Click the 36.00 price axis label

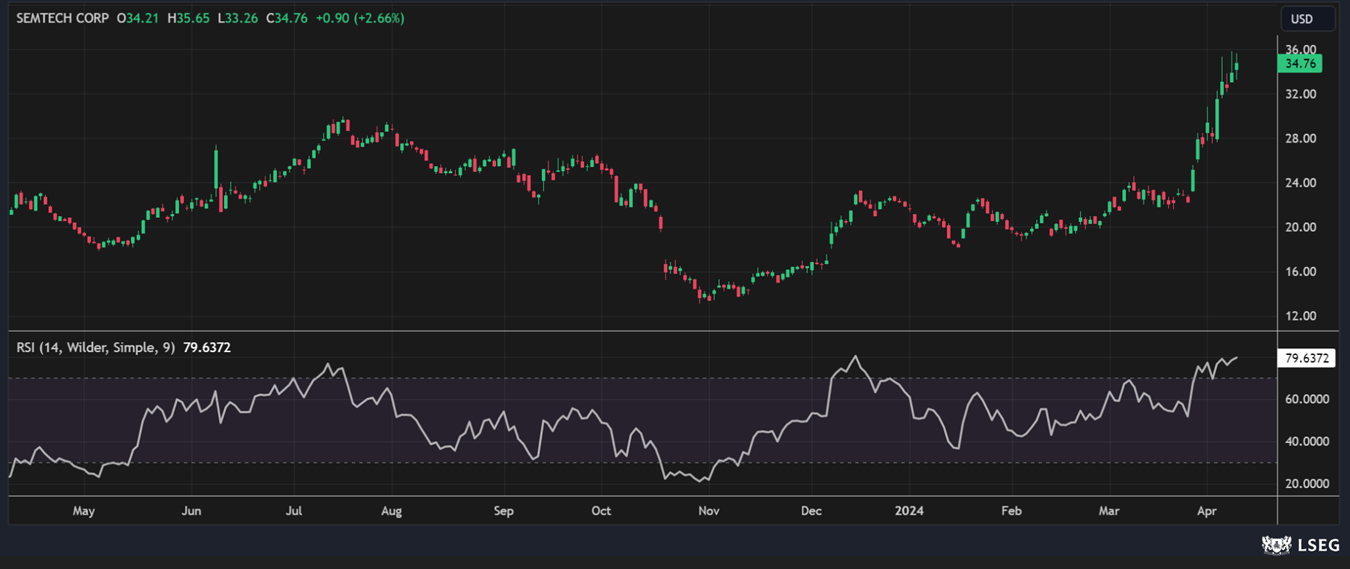pos(1300,50)
